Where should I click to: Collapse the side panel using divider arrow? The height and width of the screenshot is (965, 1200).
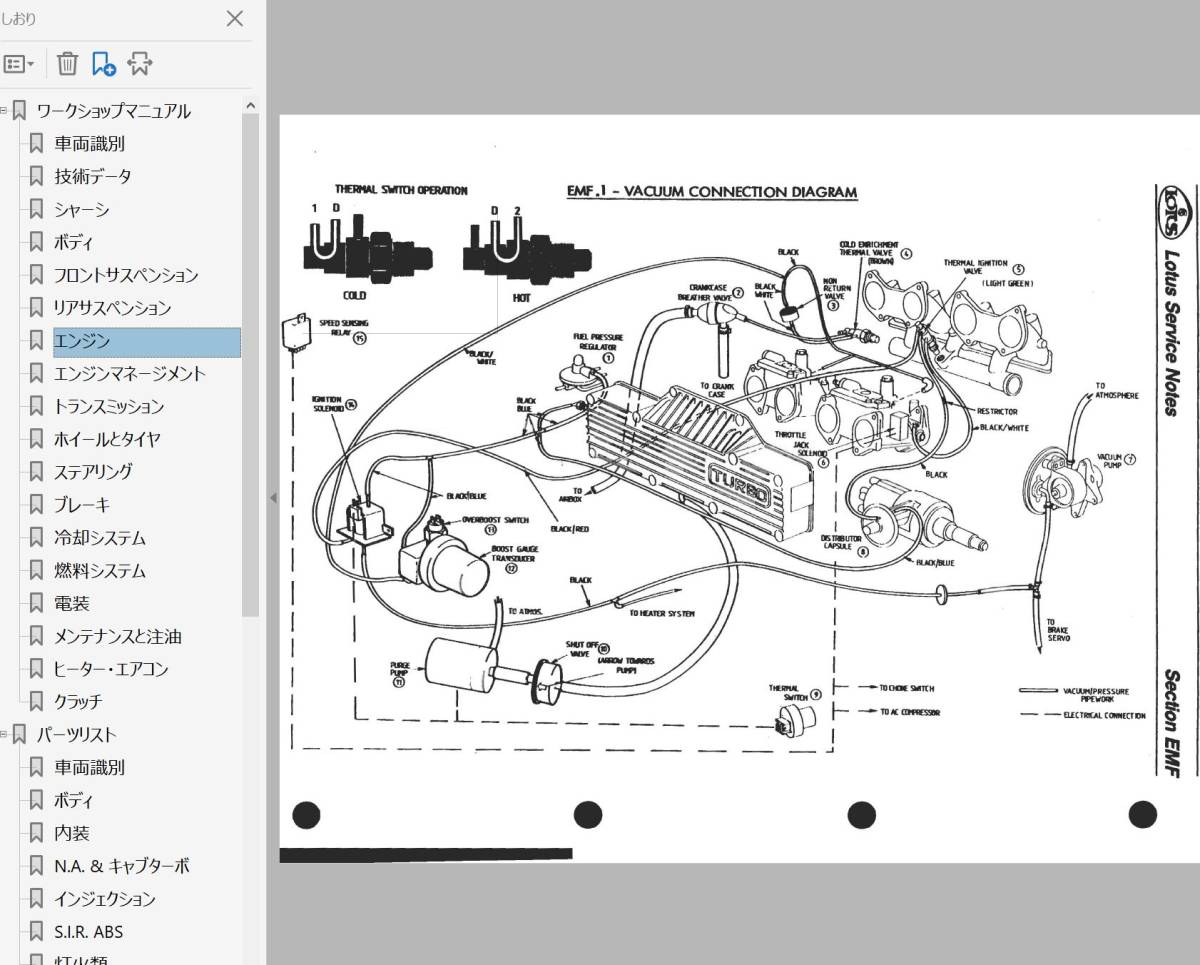point(273,498)
